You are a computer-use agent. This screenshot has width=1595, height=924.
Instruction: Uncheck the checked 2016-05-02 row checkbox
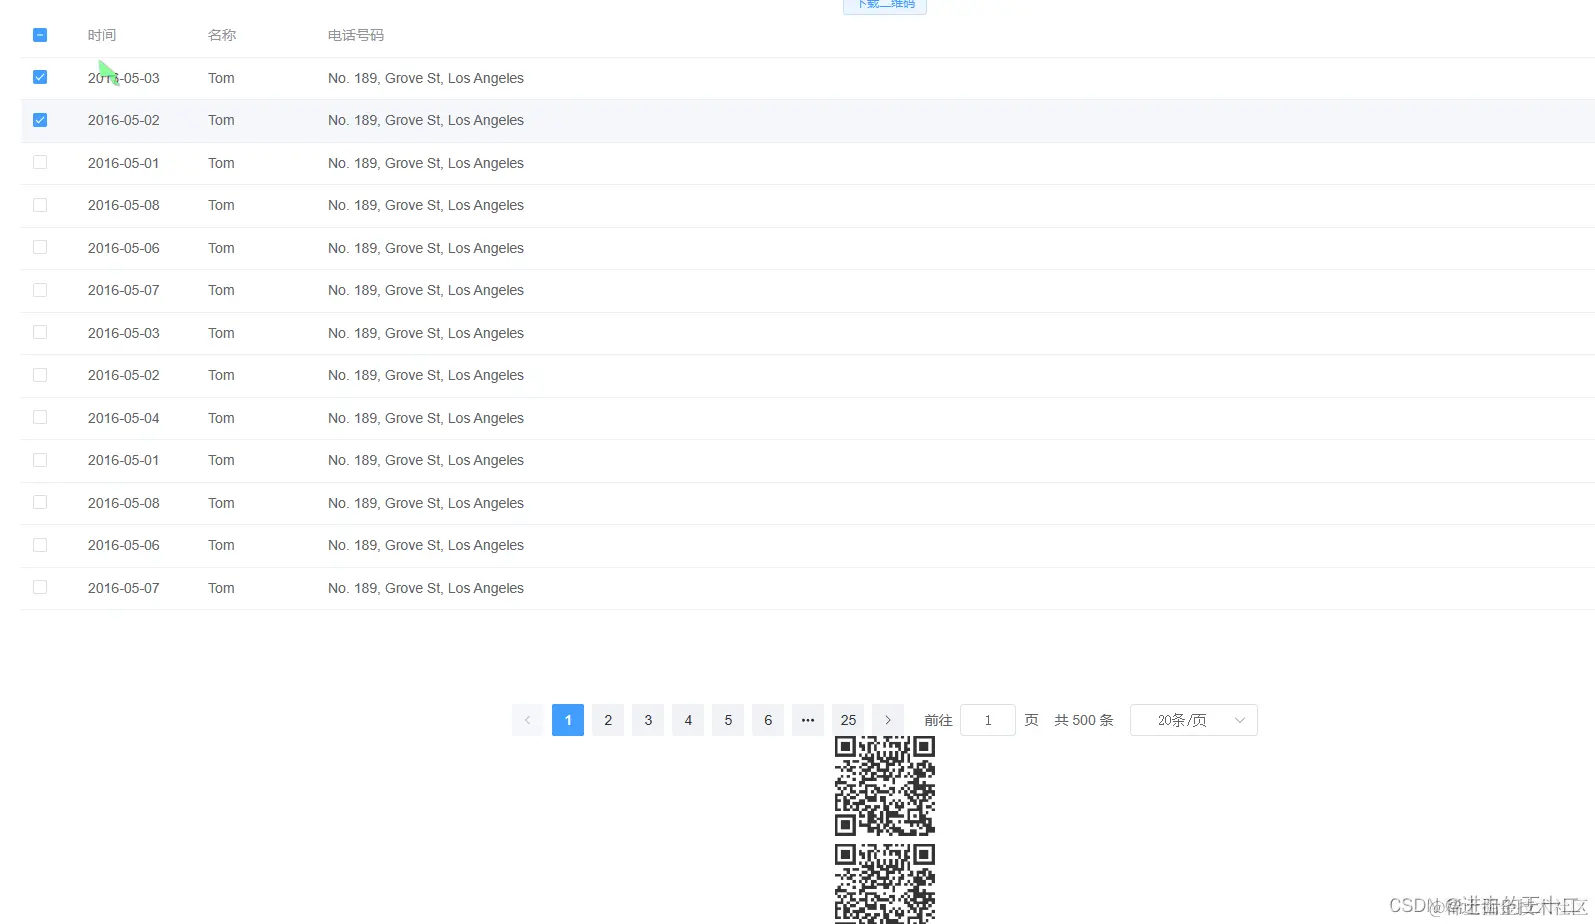point(40,120)
